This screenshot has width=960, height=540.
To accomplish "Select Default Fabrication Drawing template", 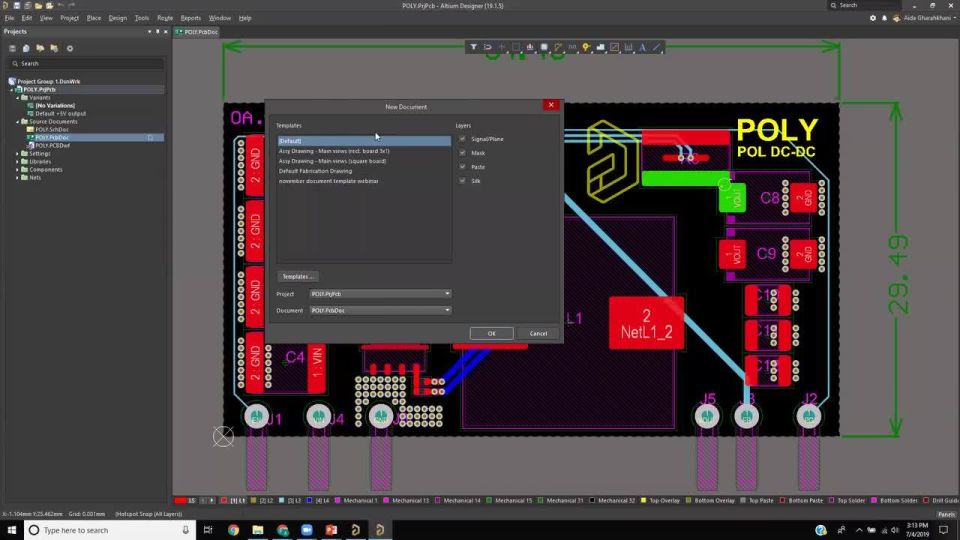I will (x=315, y=171).
